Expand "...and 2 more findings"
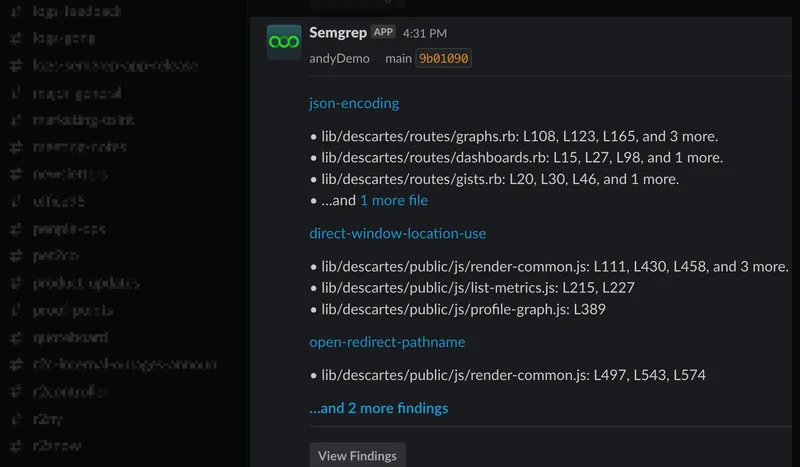800x467 pixels. (379, 408)
